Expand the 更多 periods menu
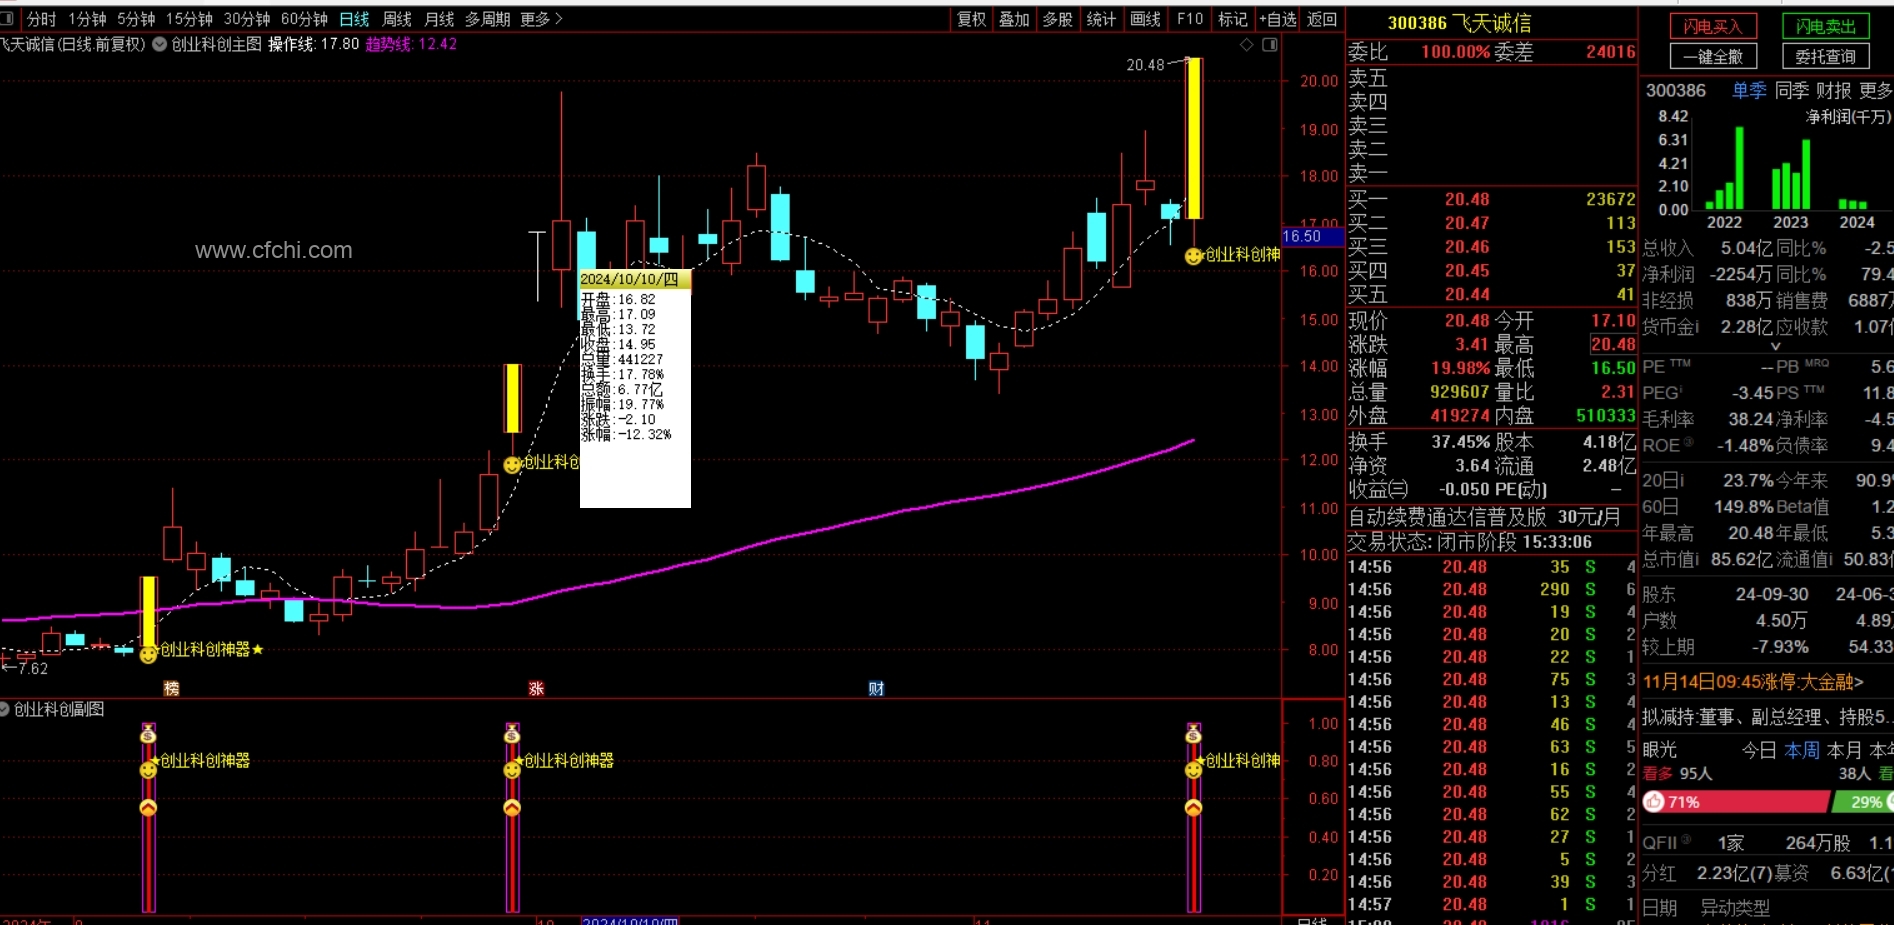This screenshot has height=925, width=1894. pos(541,19)
